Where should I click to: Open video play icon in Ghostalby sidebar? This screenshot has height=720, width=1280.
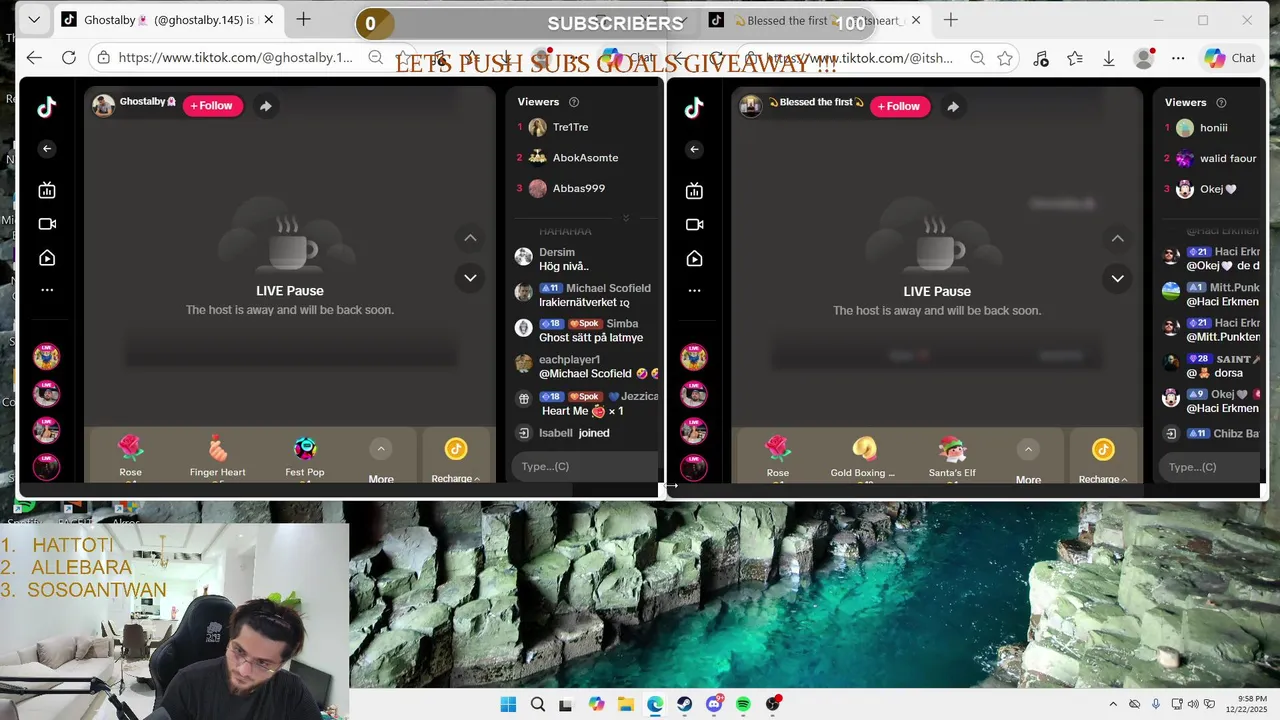(x=47, y=258)
